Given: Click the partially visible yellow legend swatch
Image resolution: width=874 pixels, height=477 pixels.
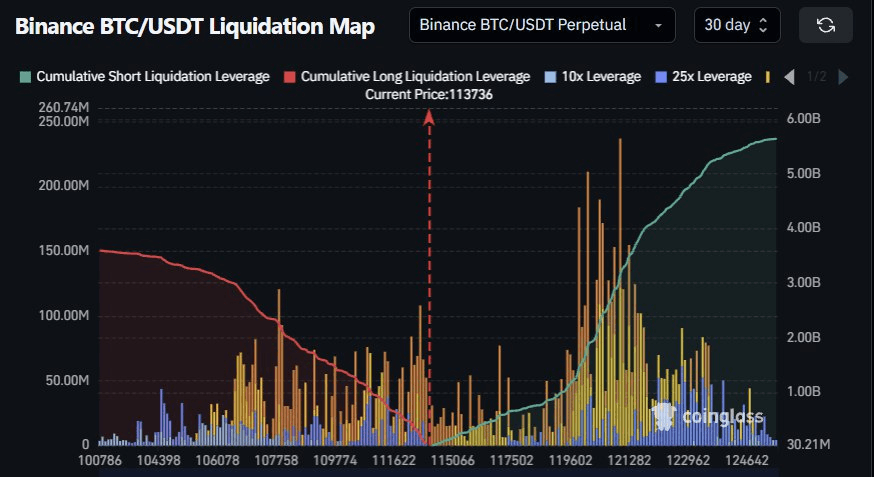Looking at the screenshot, I should coord(769,77).
